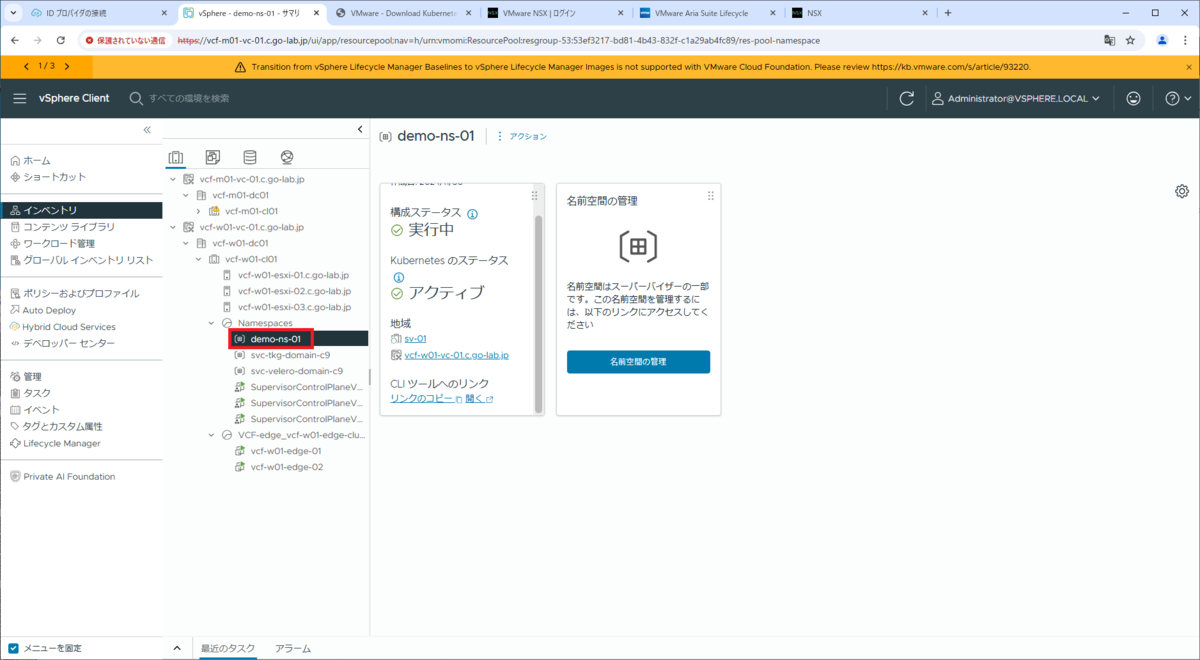Open the help question mark menu
The height and width of the screenshot is (660, 1200).
click(x=1178, y=98)
